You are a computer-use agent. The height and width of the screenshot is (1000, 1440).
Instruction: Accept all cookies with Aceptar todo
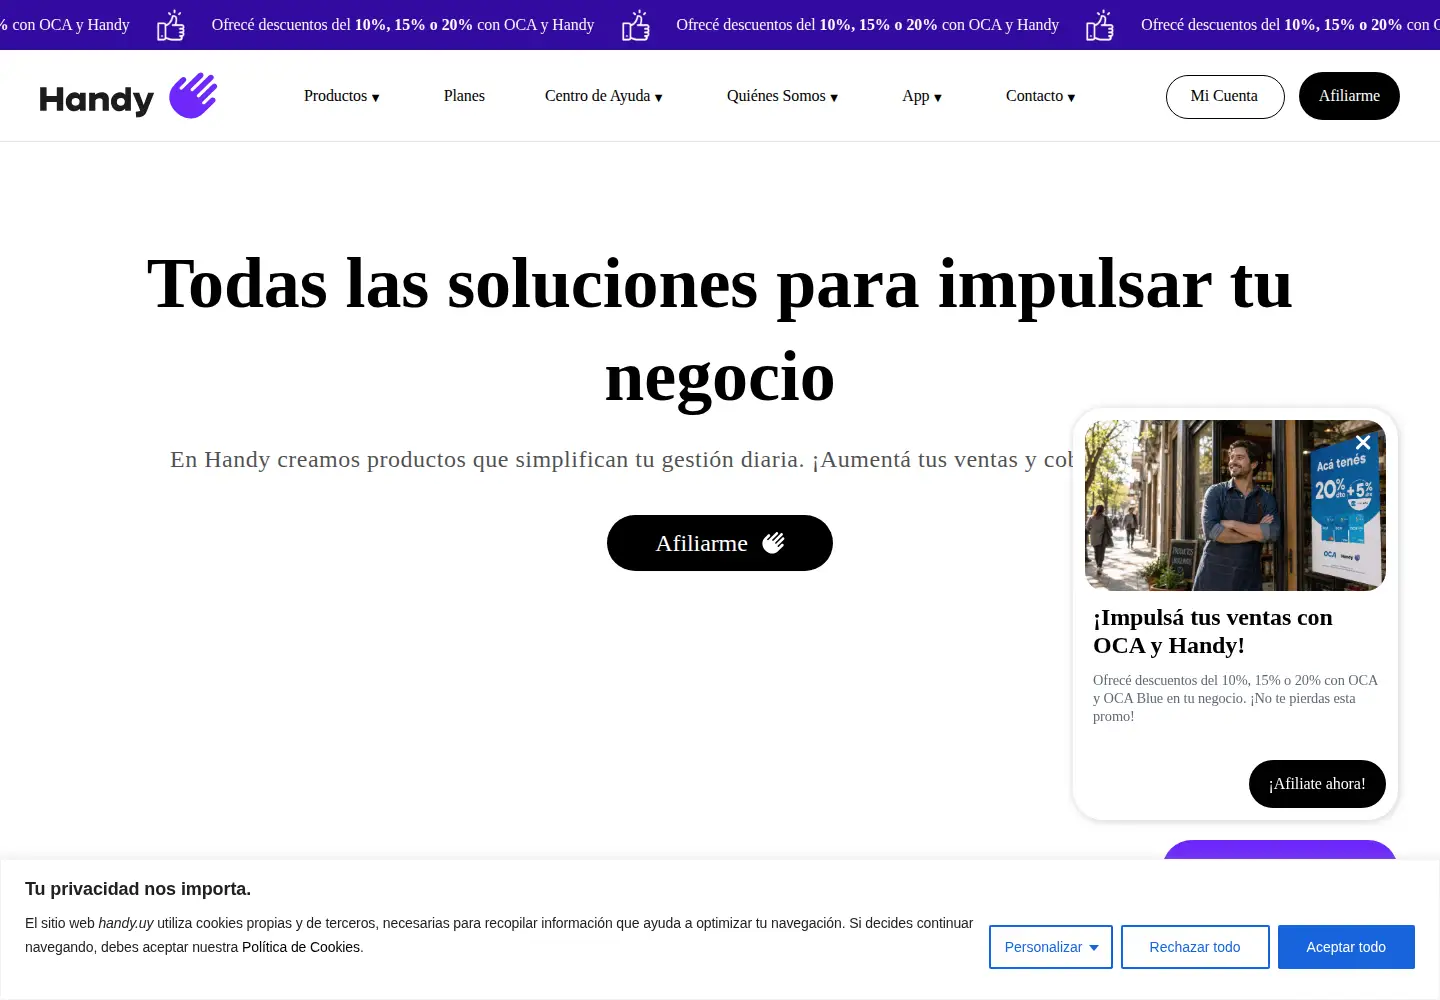pos(1346,947)
